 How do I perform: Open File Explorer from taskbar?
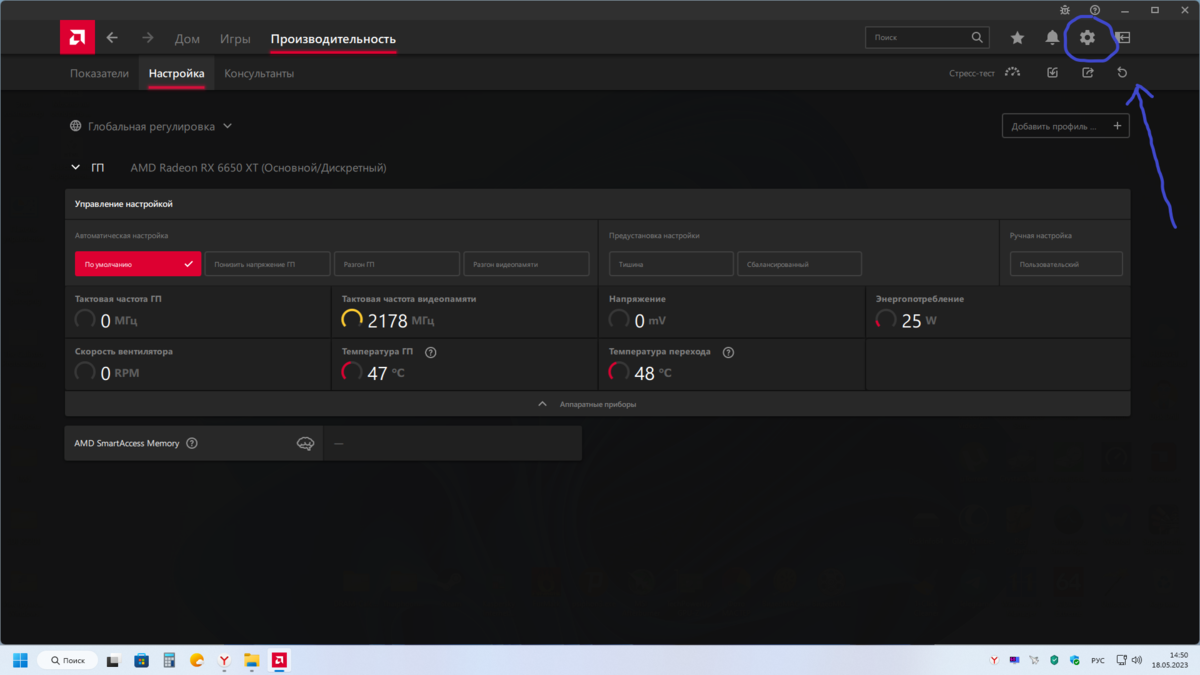(252, 660)
